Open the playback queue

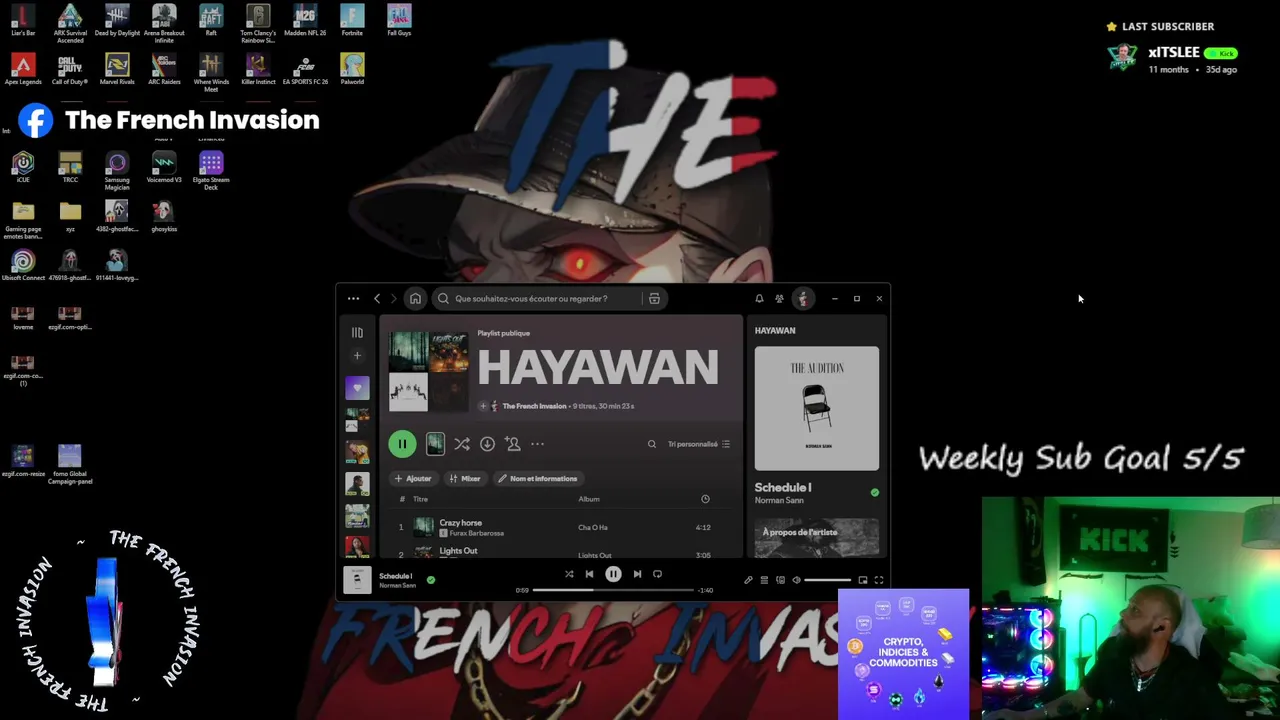pos(764,580)
